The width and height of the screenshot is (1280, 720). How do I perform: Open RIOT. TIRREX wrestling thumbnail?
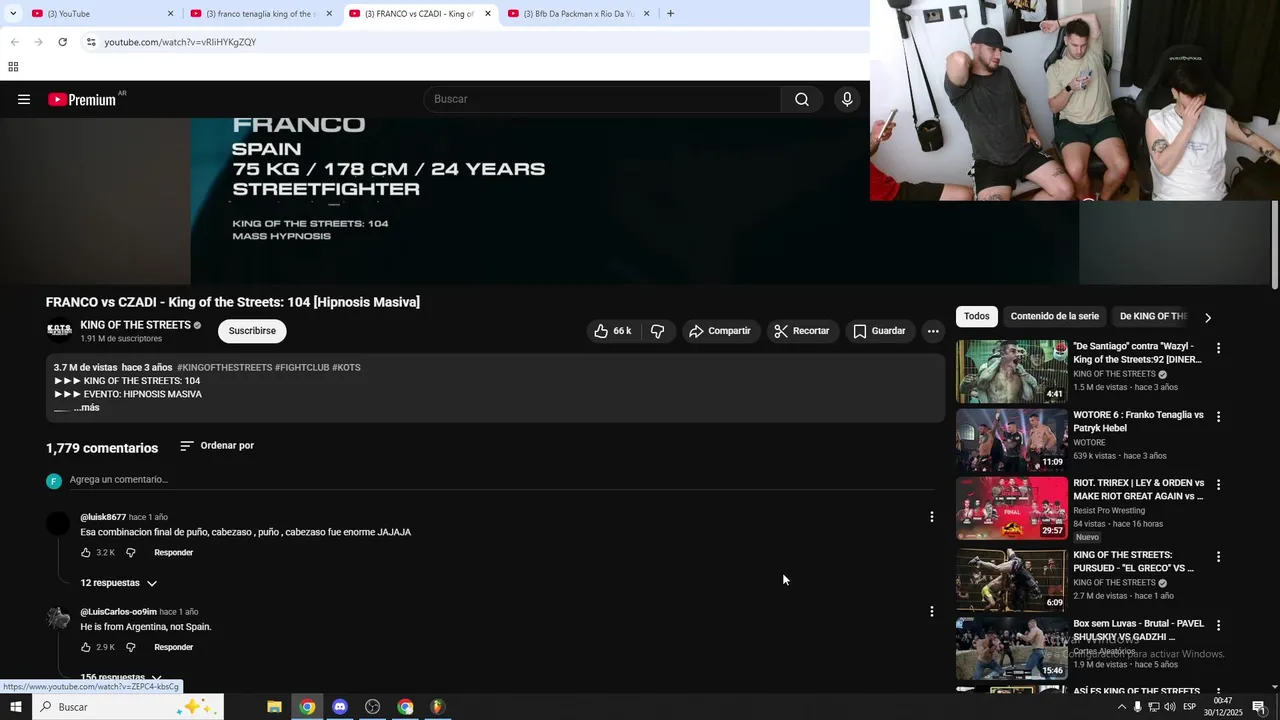point(1011,508)
